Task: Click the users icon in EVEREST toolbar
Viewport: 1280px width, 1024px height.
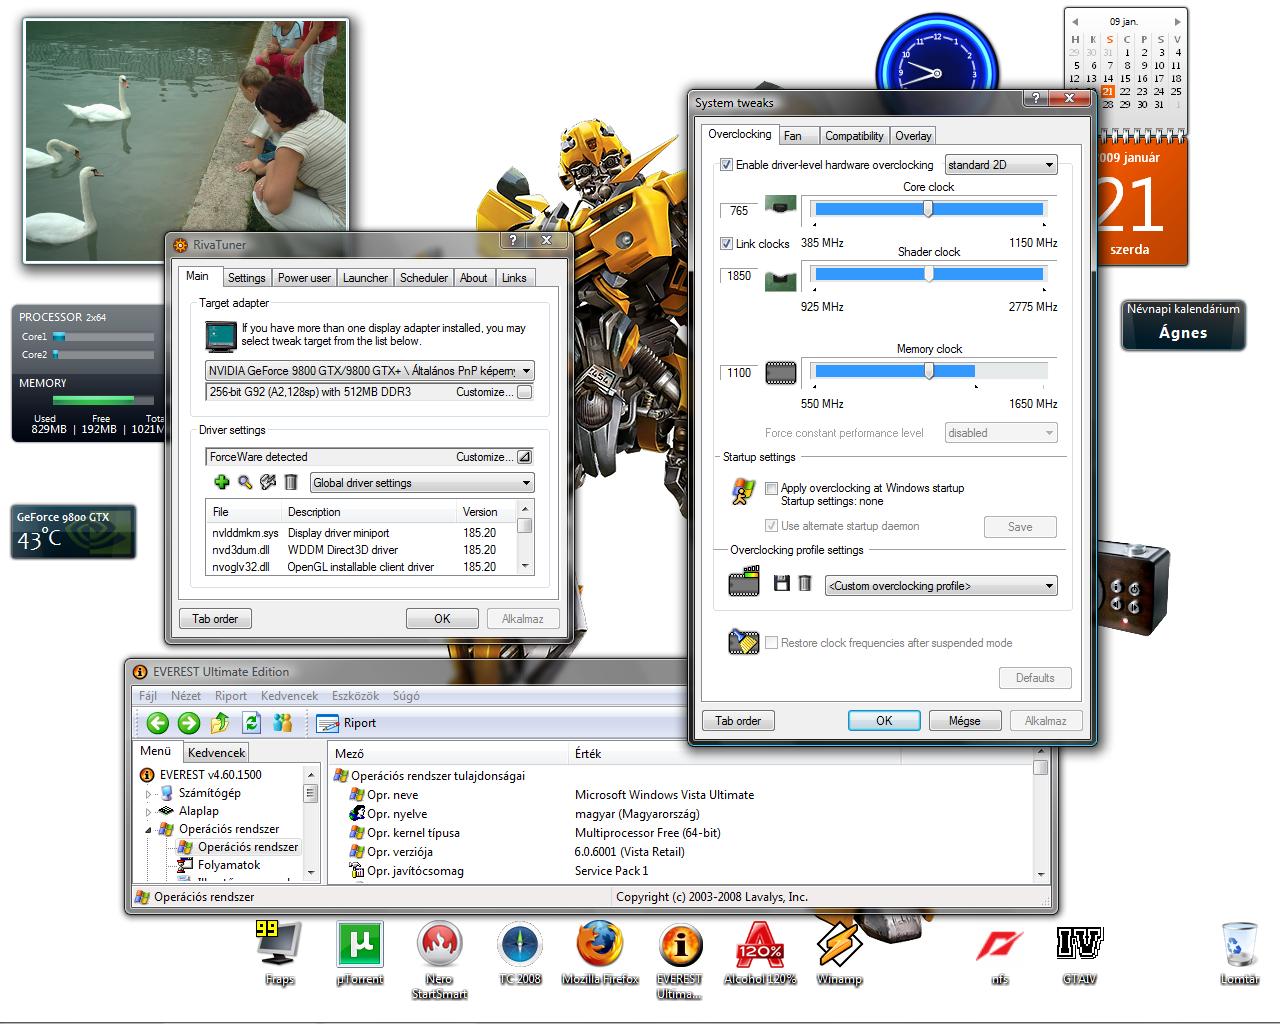Action: pyautogui.click(x=283, y=723)
